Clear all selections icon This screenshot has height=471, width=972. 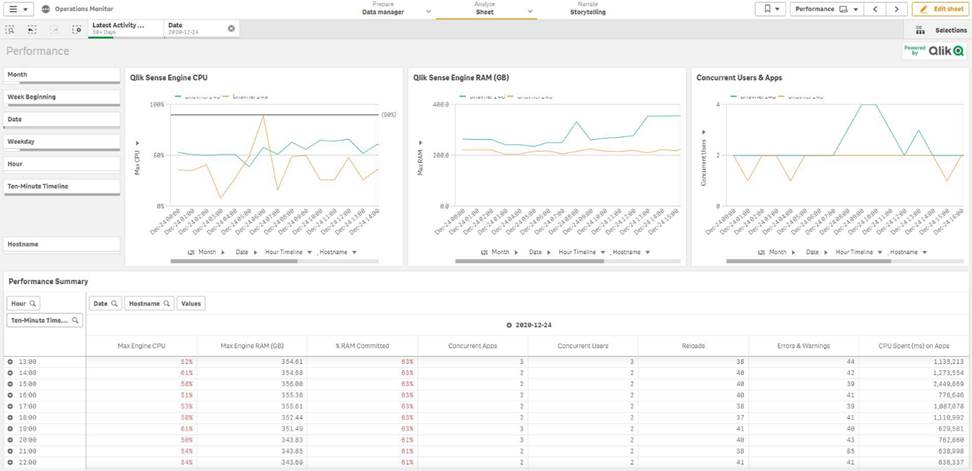pyautogui.click(x=76, y=29)
